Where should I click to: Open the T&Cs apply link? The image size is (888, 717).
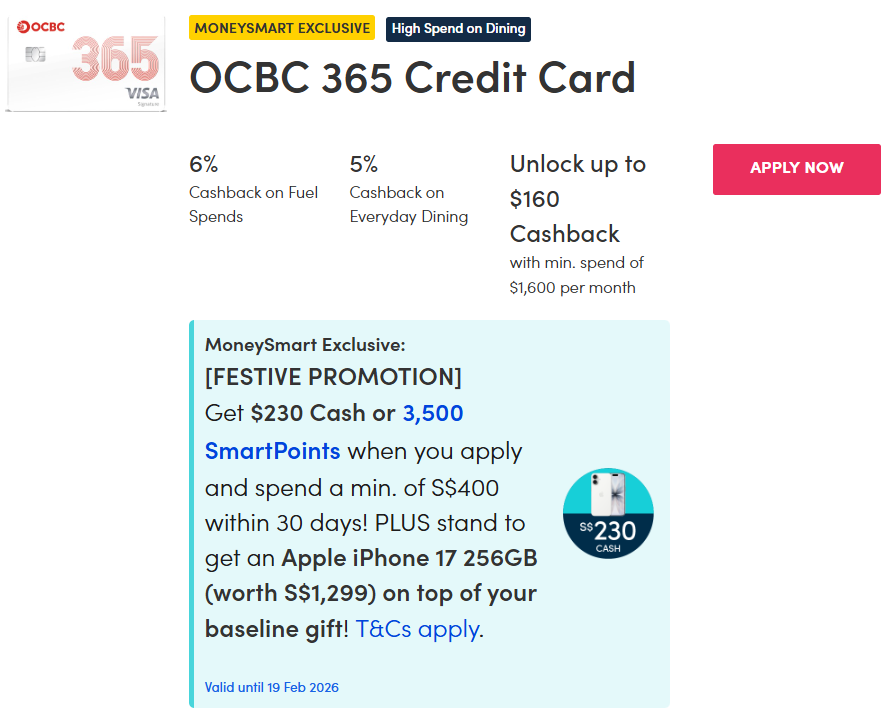[x=418, y=629]
